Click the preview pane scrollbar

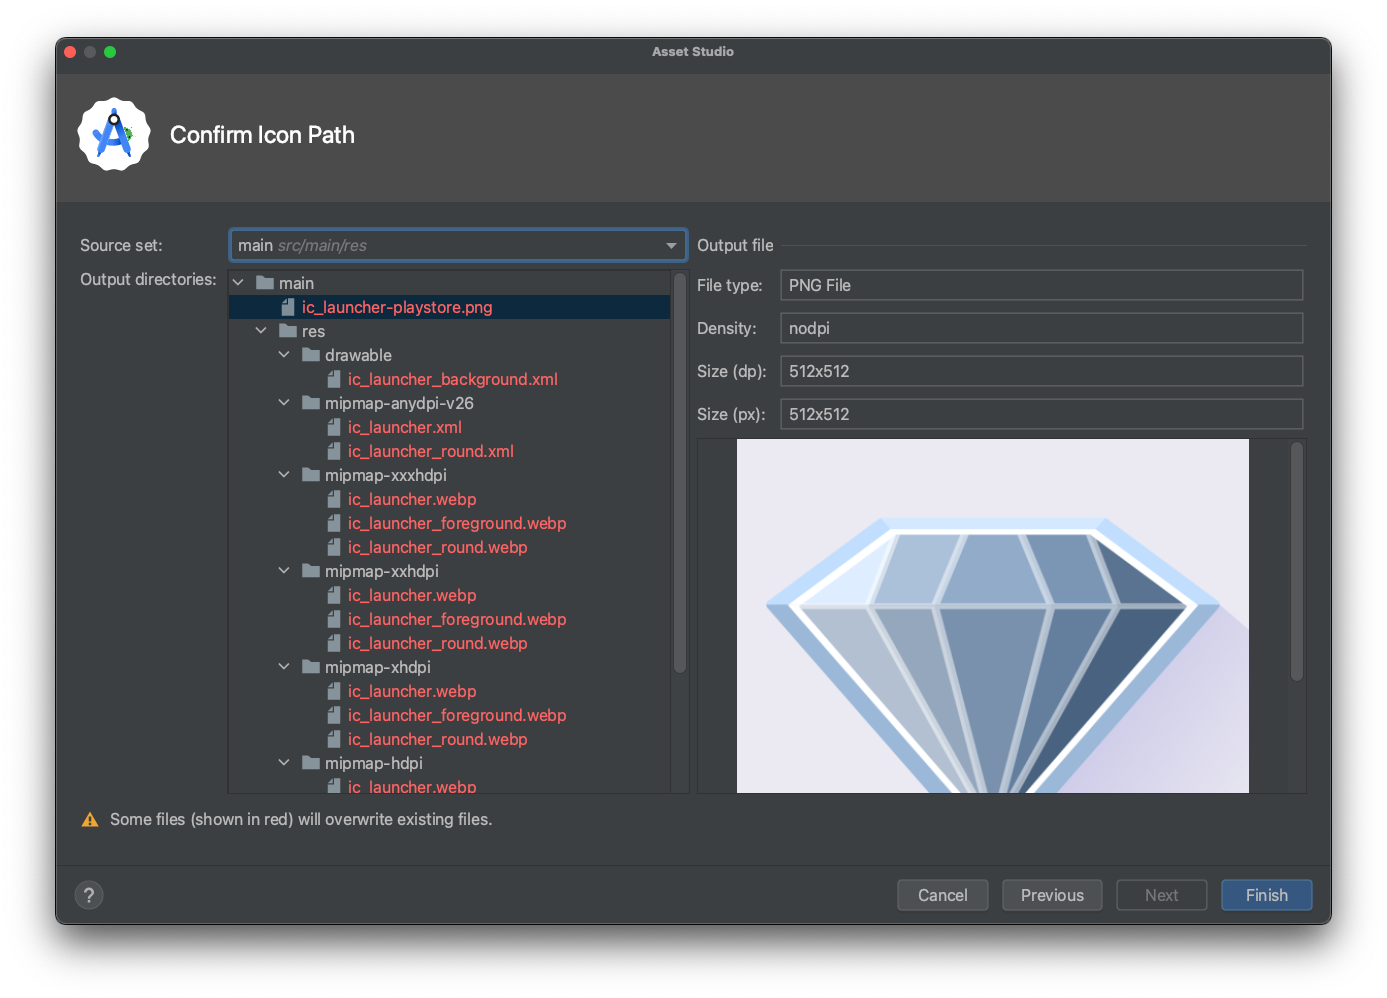(1297, 562)
